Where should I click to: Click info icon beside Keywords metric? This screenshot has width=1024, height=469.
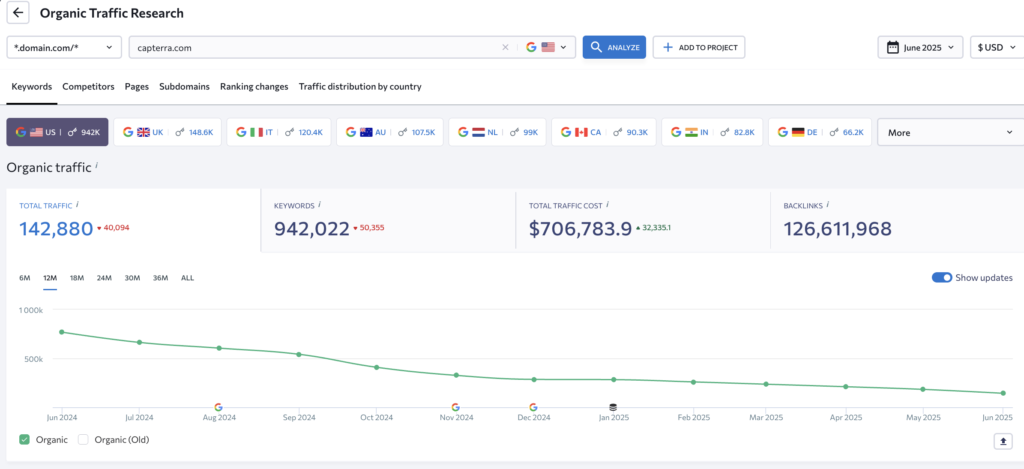pos(319,204)
